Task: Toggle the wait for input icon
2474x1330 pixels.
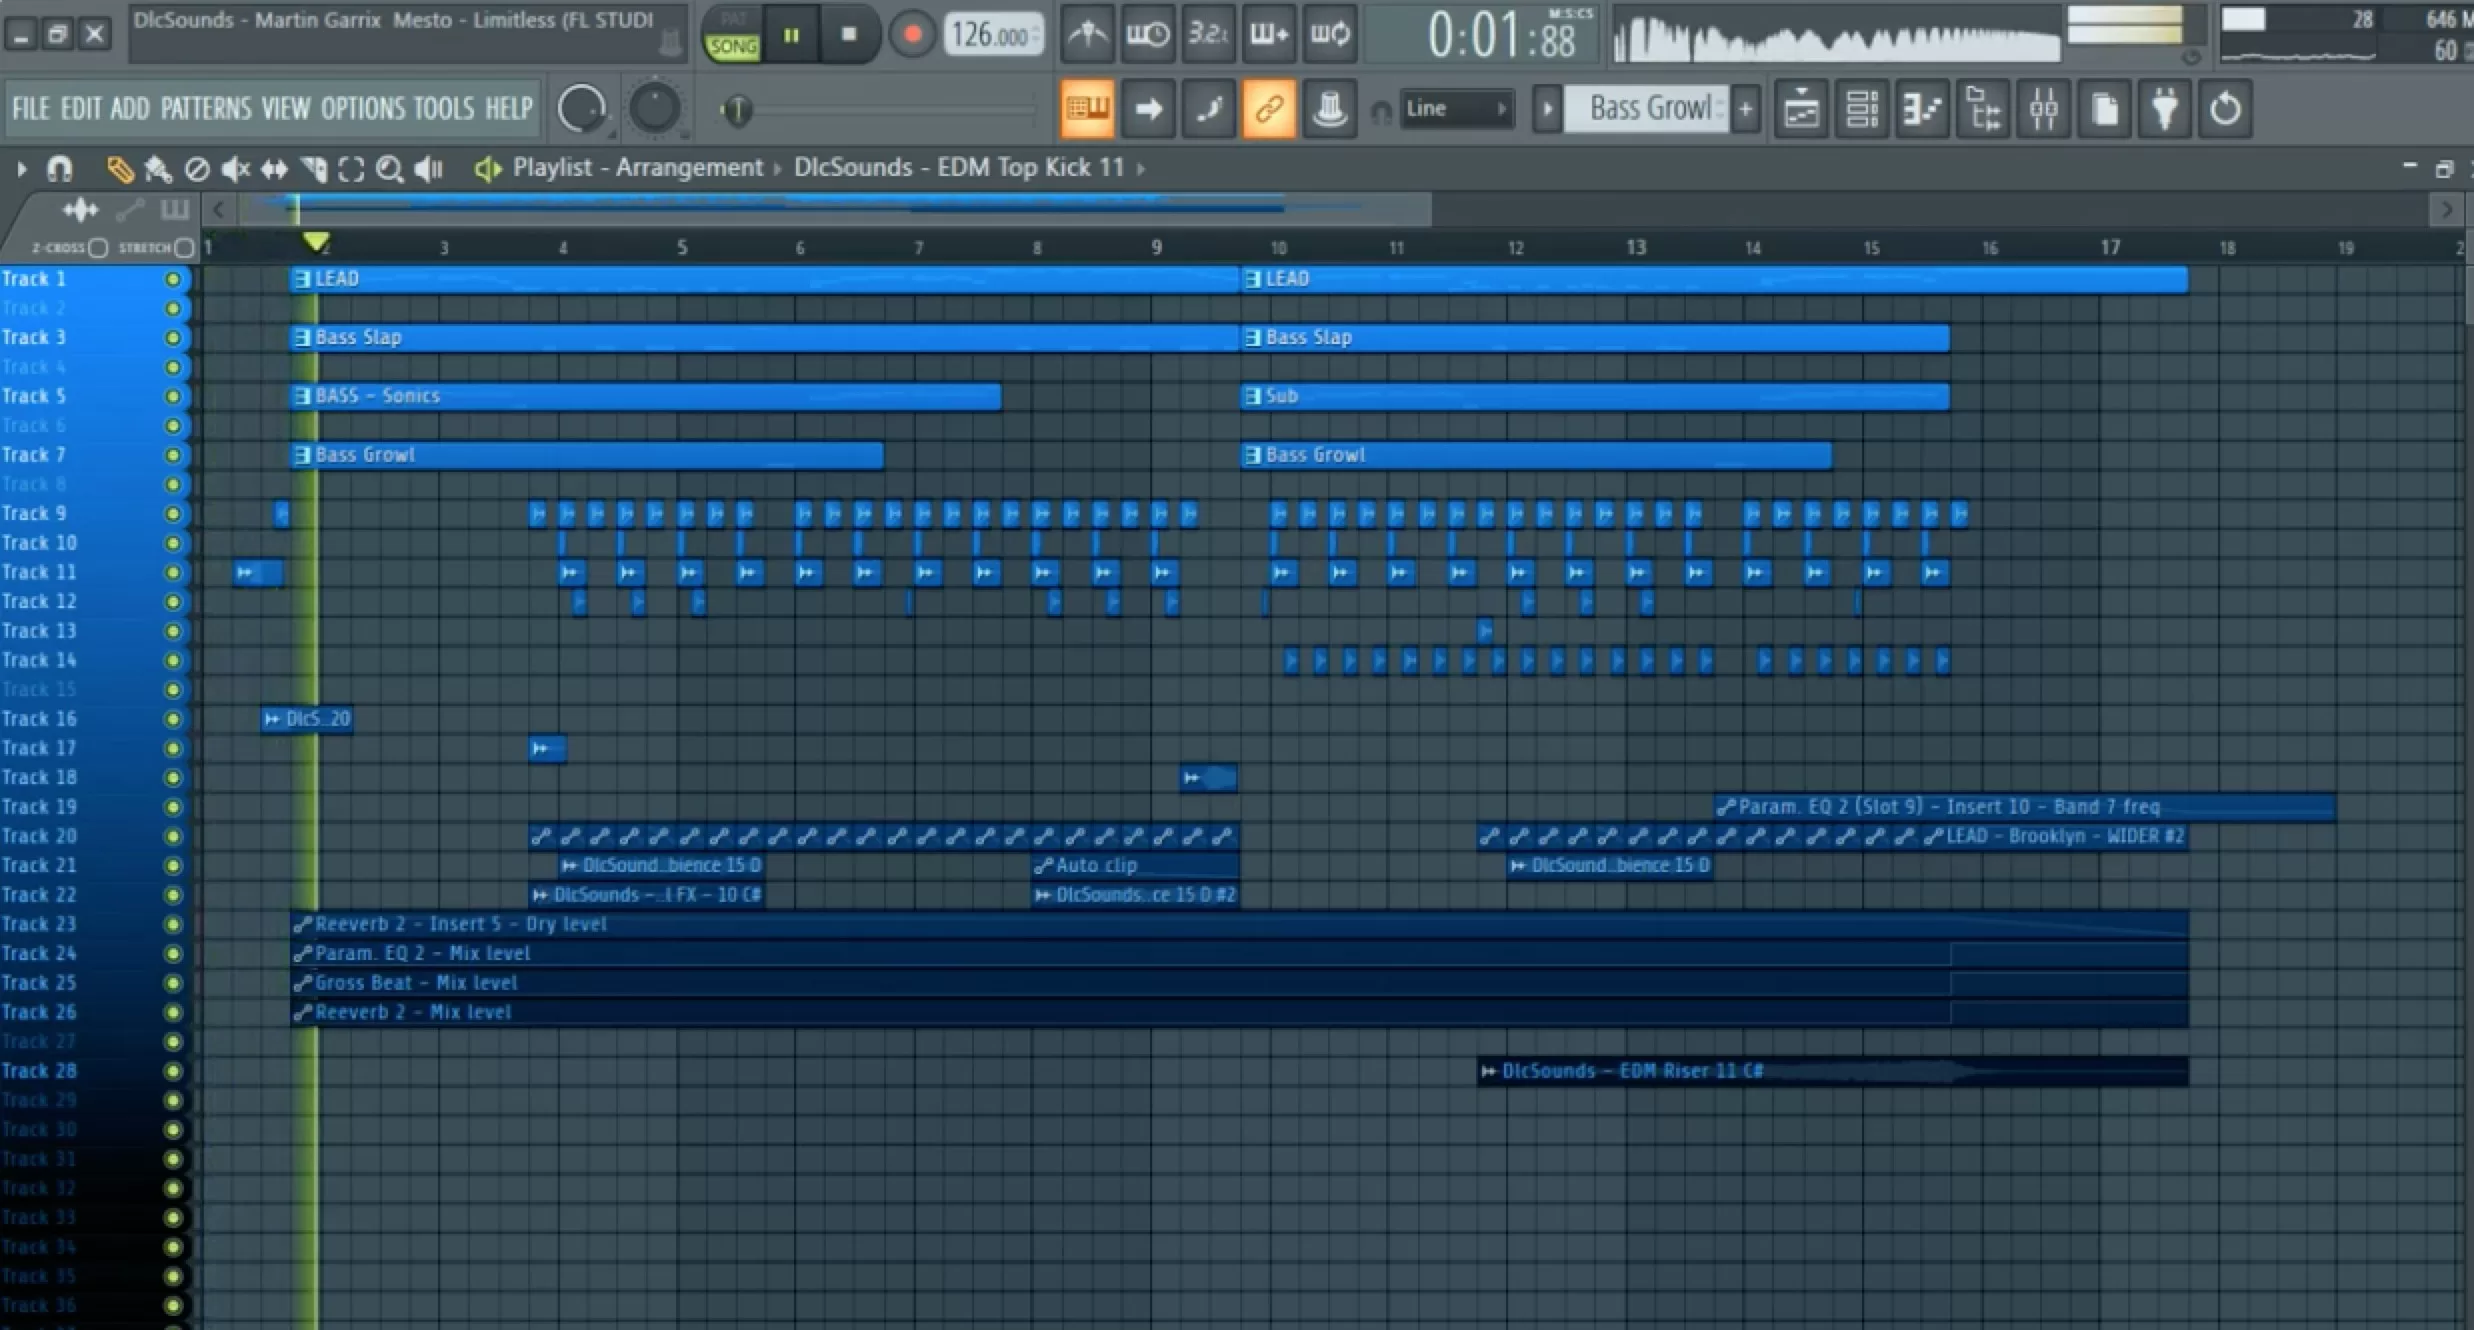Action: pyautogui.click(x=1147, y=35)
